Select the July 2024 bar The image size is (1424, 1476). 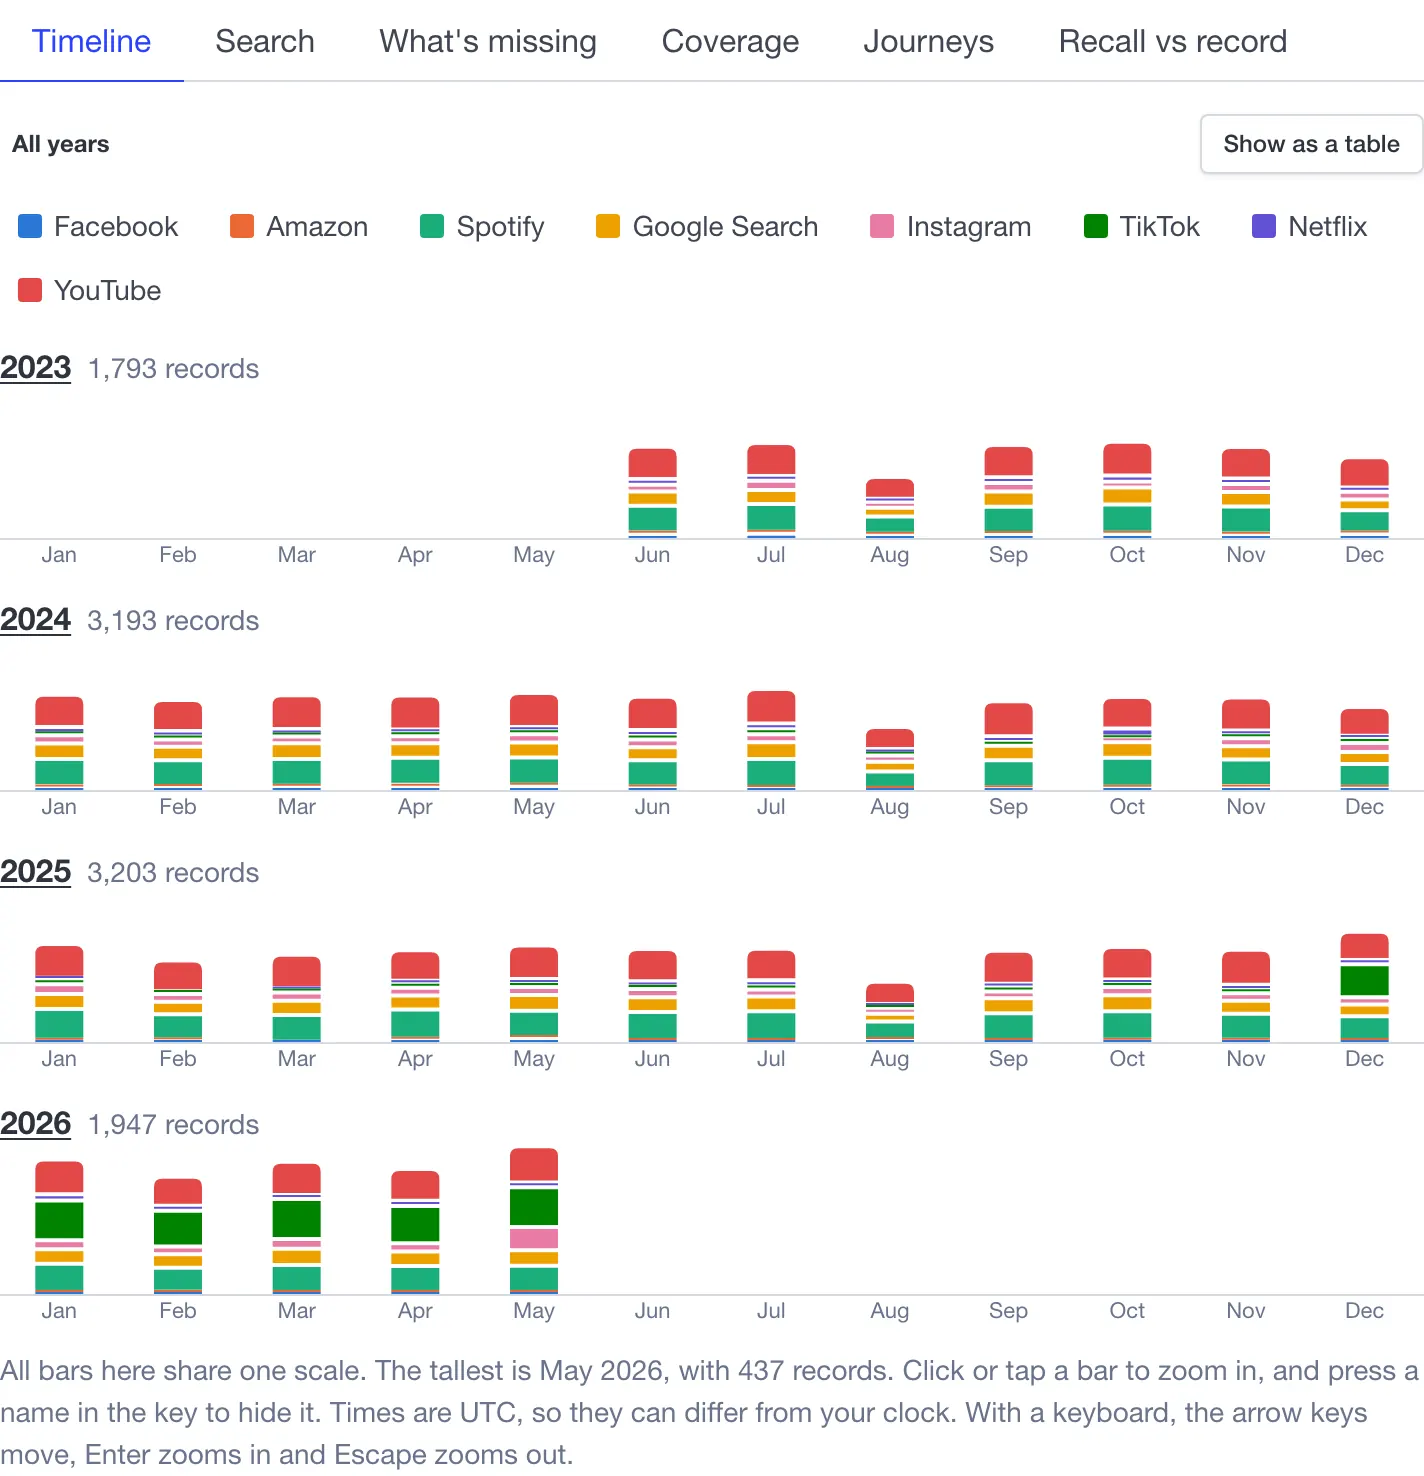pos(771,741)
